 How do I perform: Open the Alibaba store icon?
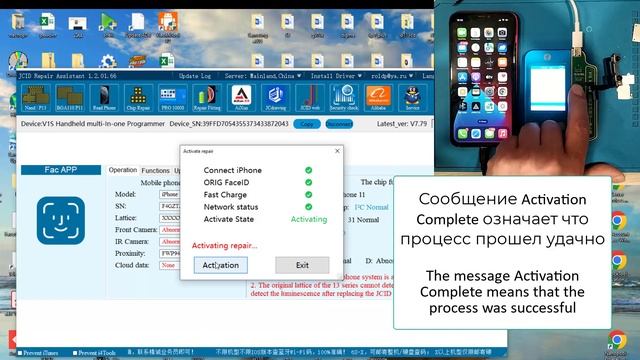[378, 98]
